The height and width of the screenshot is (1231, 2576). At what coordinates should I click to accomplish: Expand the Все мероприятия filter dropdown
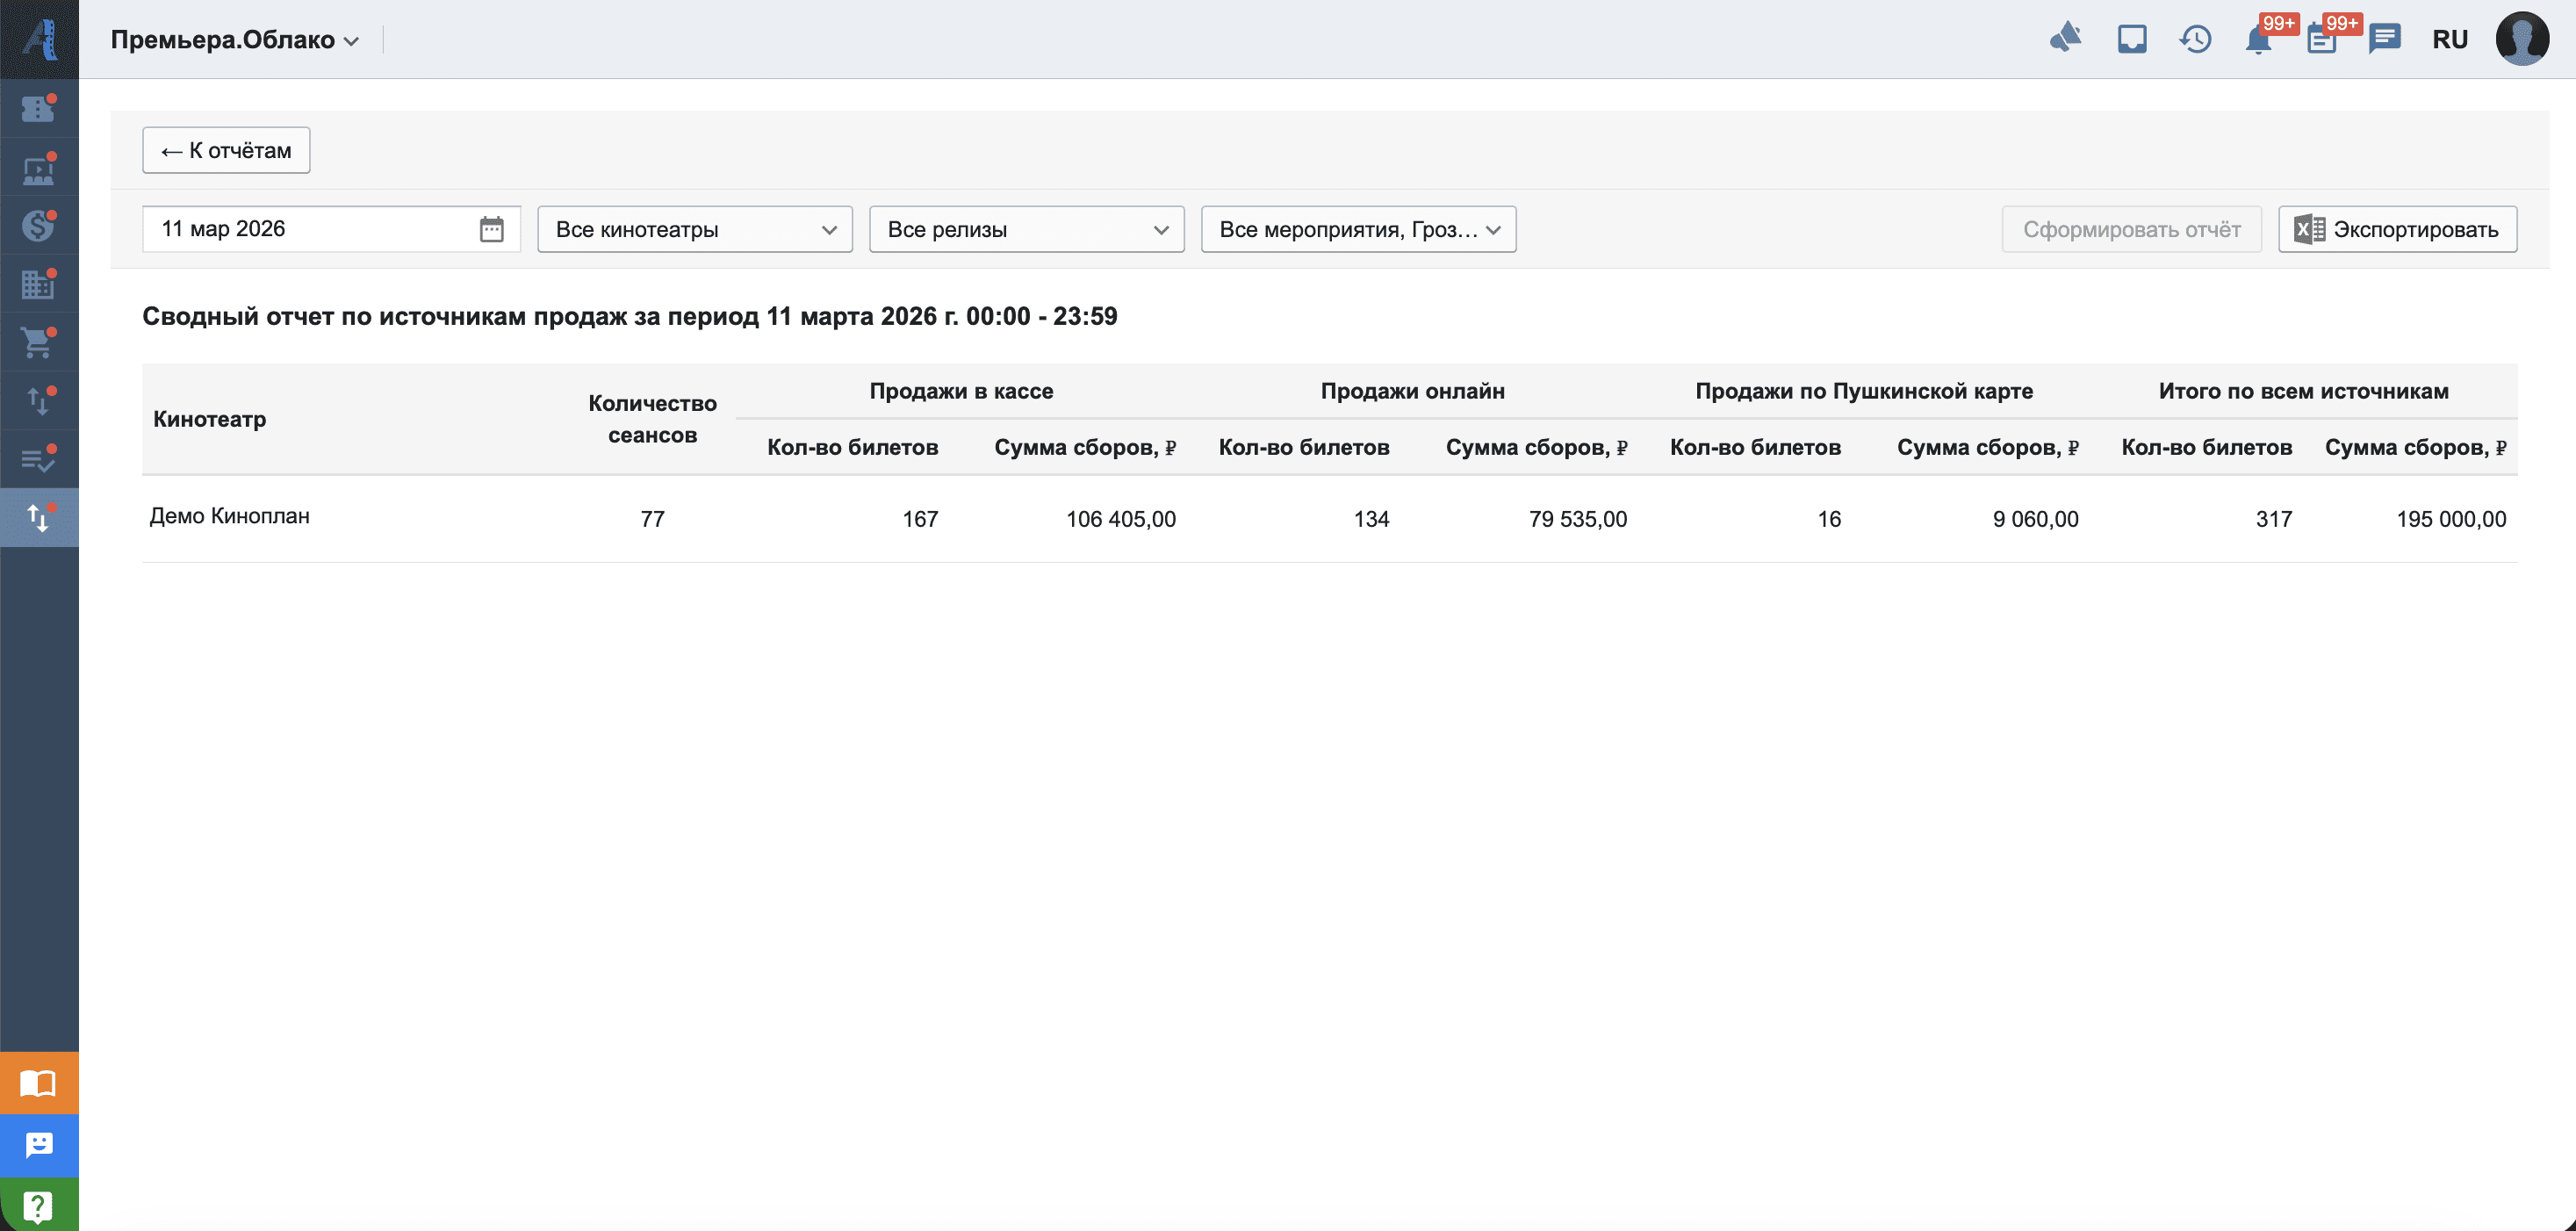pyautogui.click(x=1357, y=229)
